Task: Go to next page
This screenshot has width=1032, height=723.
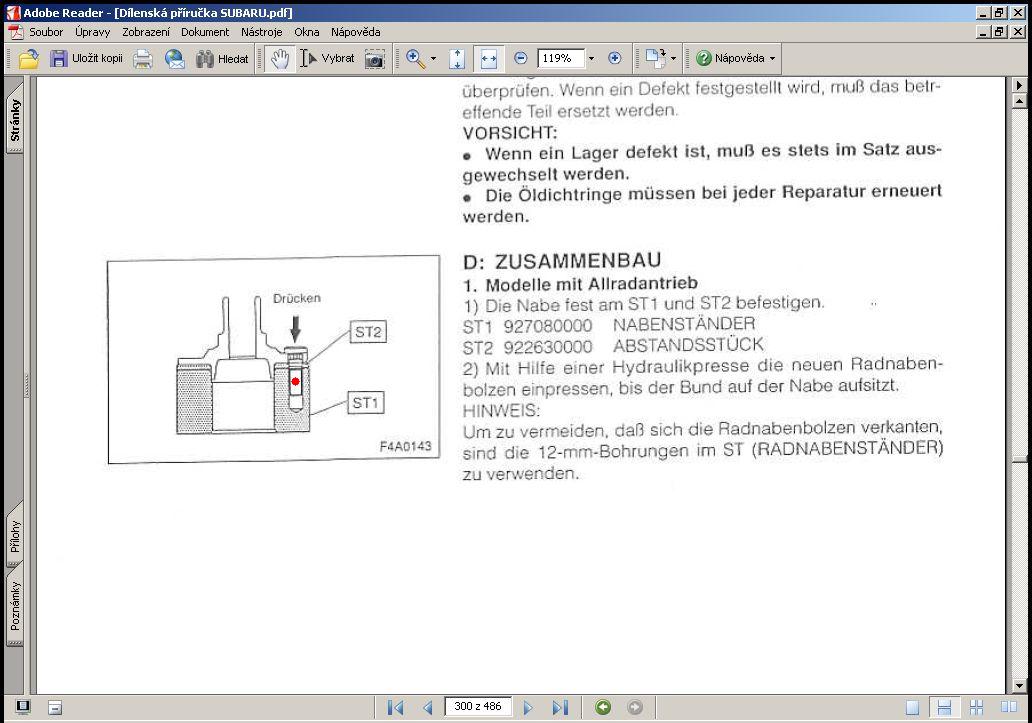Action: (528, 707)
